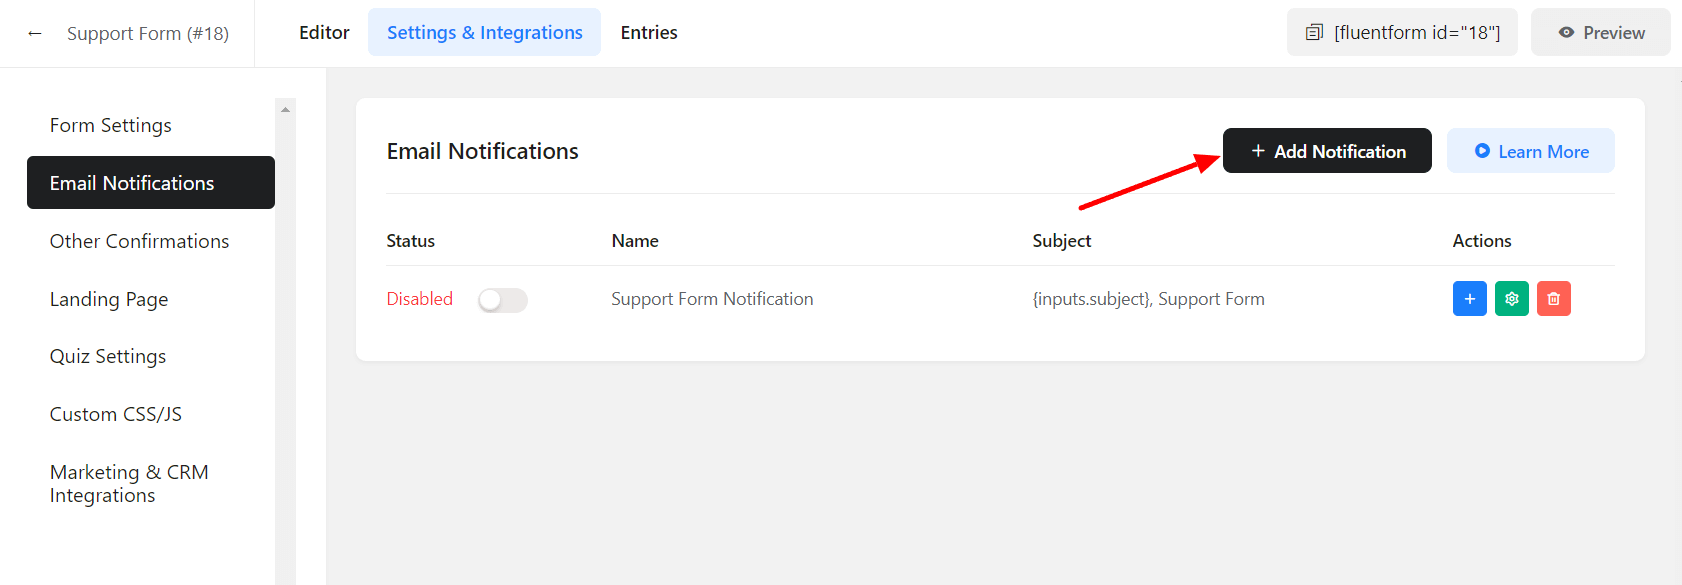Select Quiz Settings menu item
The image size is (1682, 585).
click(x=108, y=356)
